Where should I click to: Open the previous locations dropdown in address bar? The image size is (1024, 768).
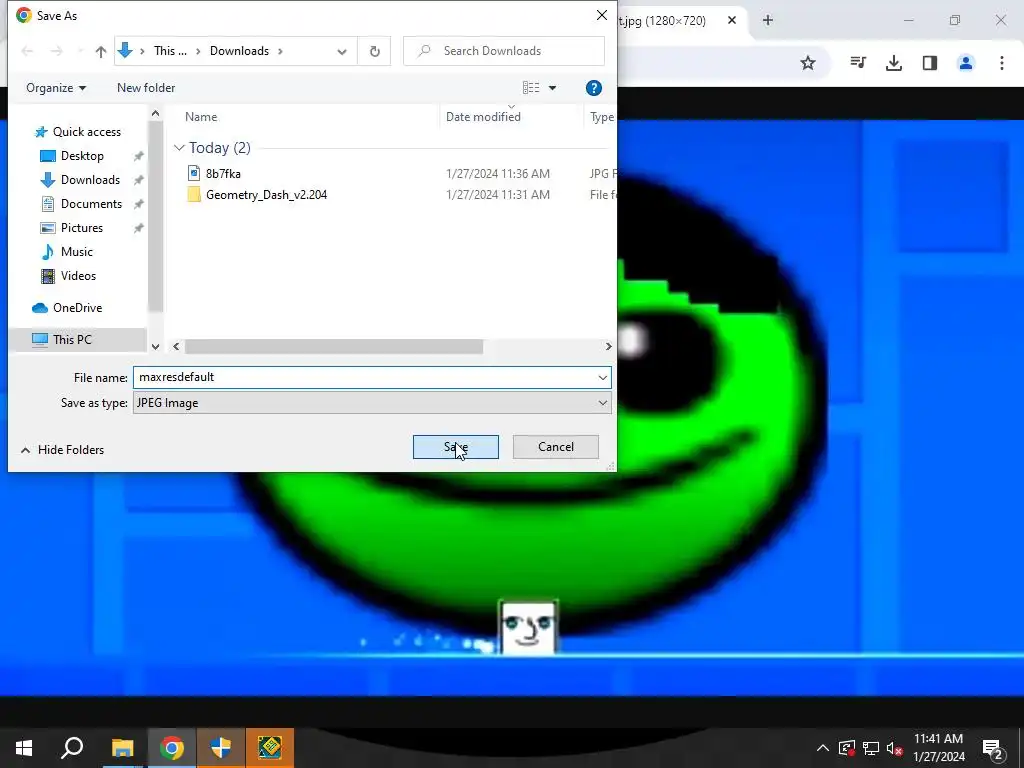[342, 52]
